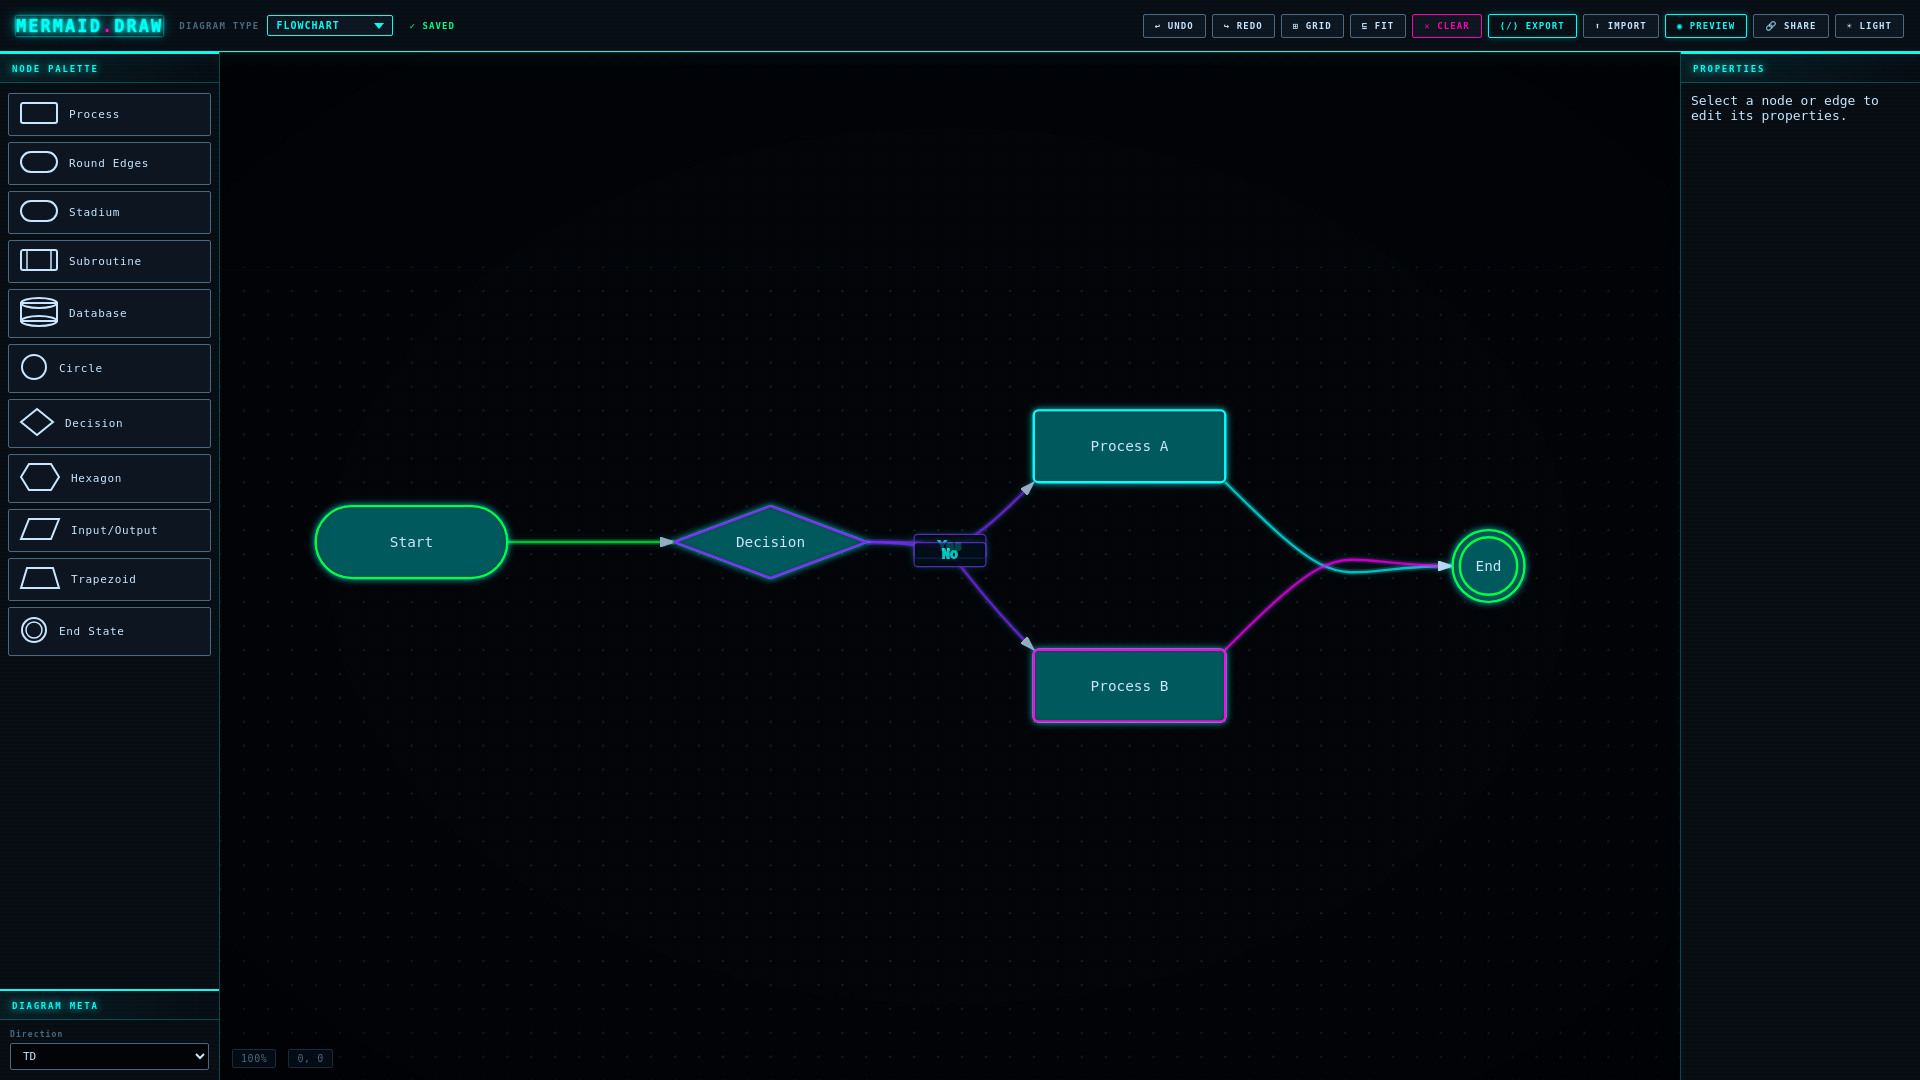This screenshot has height=1080, width=1920.
Task: Select the Start node on canvas
Action: coord(411,542)
